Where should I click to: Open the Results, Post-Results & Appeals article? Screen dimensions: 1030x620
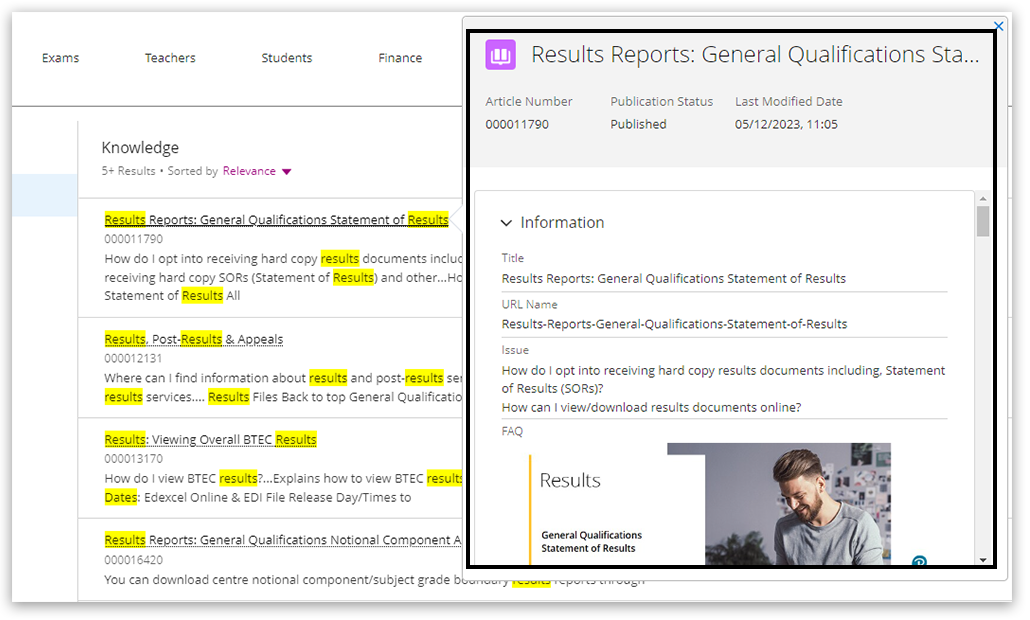point(194,340)
